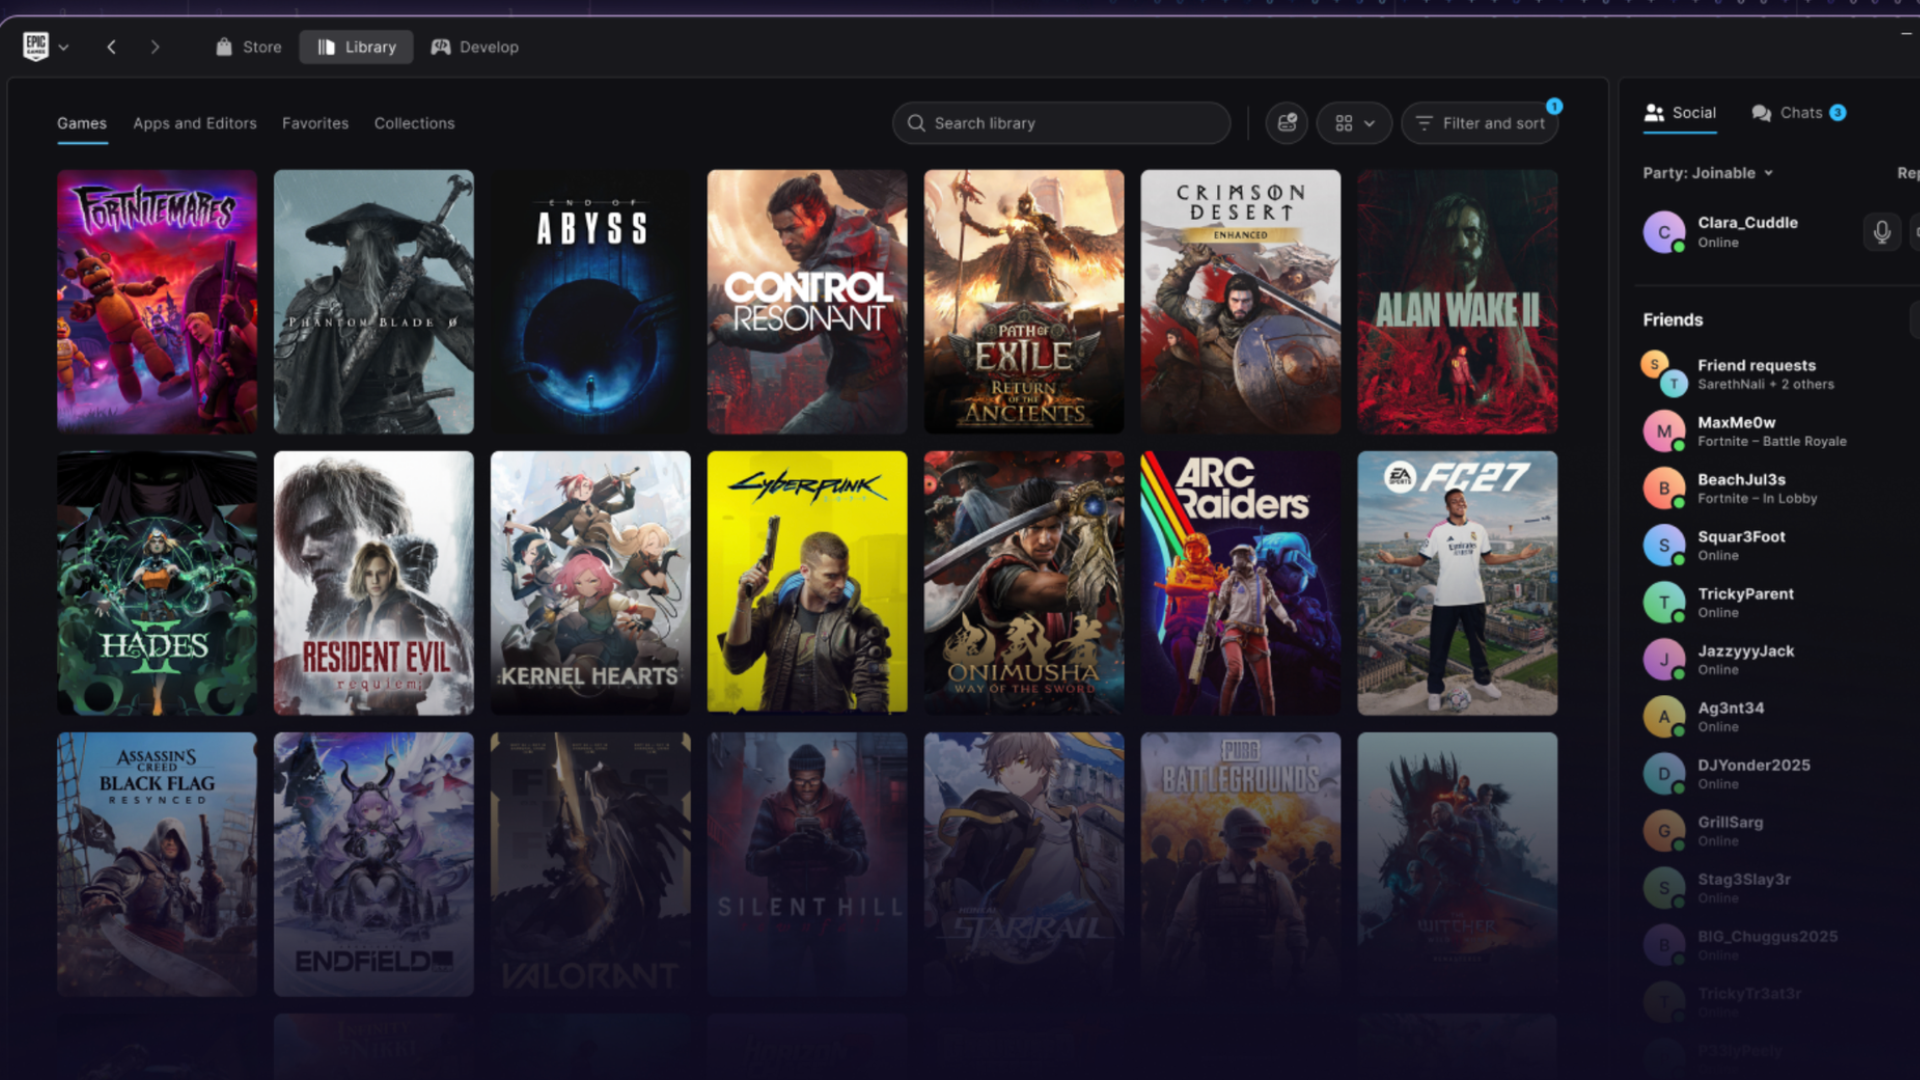Select the Games library tab
The image size is (1920, 1080).
pos(82,123)
